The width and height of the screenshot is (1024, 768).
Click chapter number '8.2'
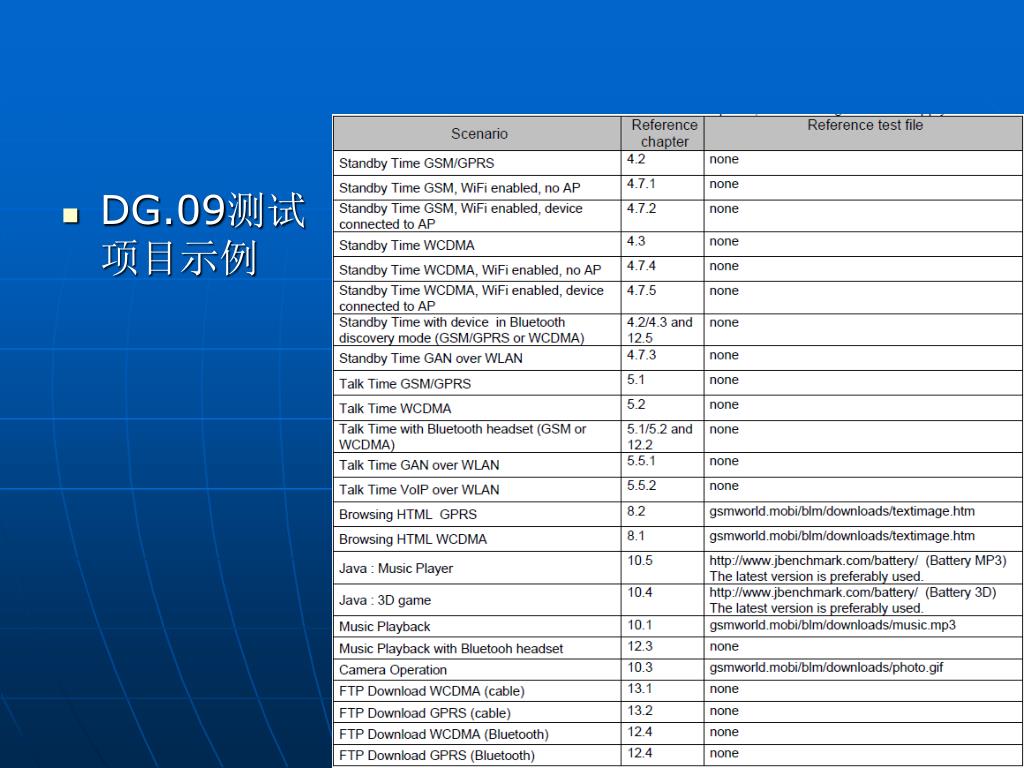tap(636, 511)
